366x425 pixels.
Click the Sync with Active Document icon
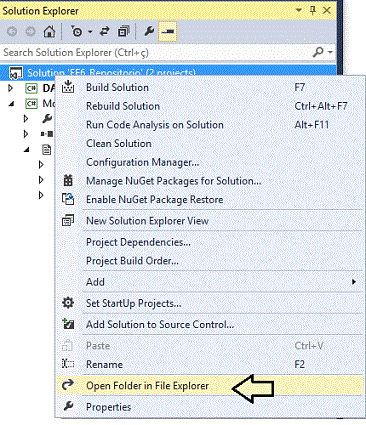105,32
